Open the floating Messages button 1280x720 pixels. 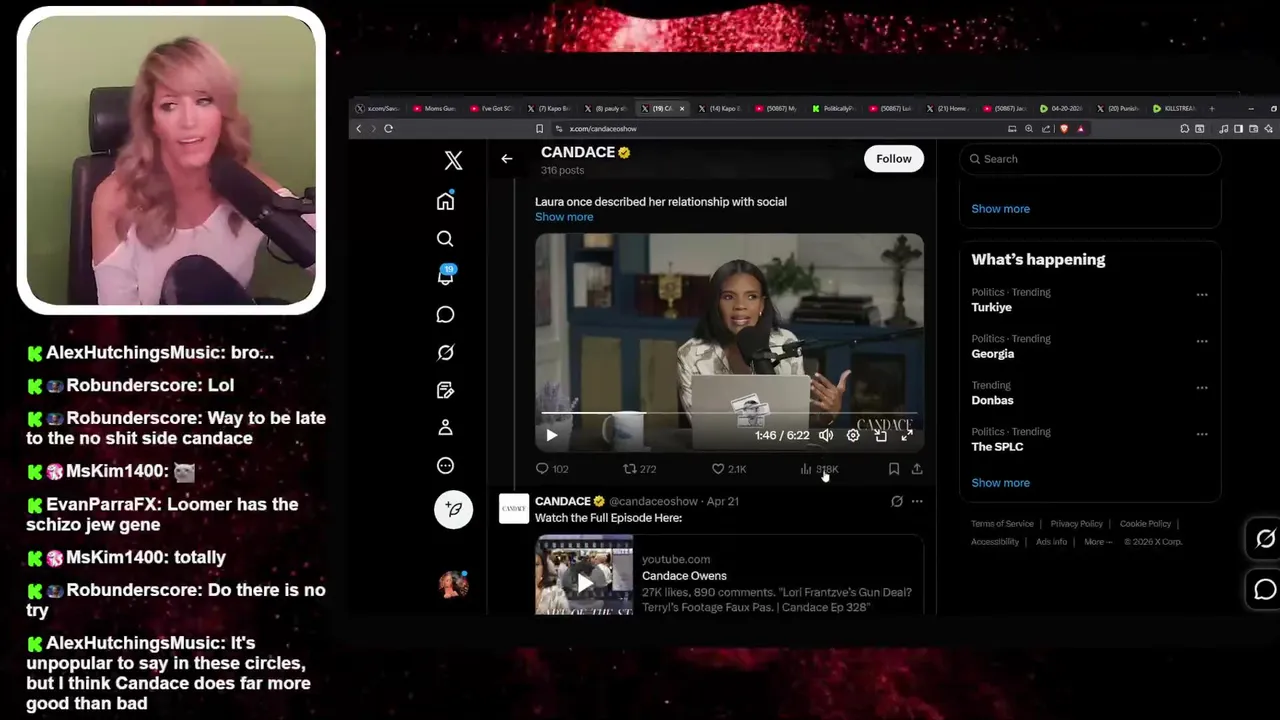click(x=1265, y=590)
